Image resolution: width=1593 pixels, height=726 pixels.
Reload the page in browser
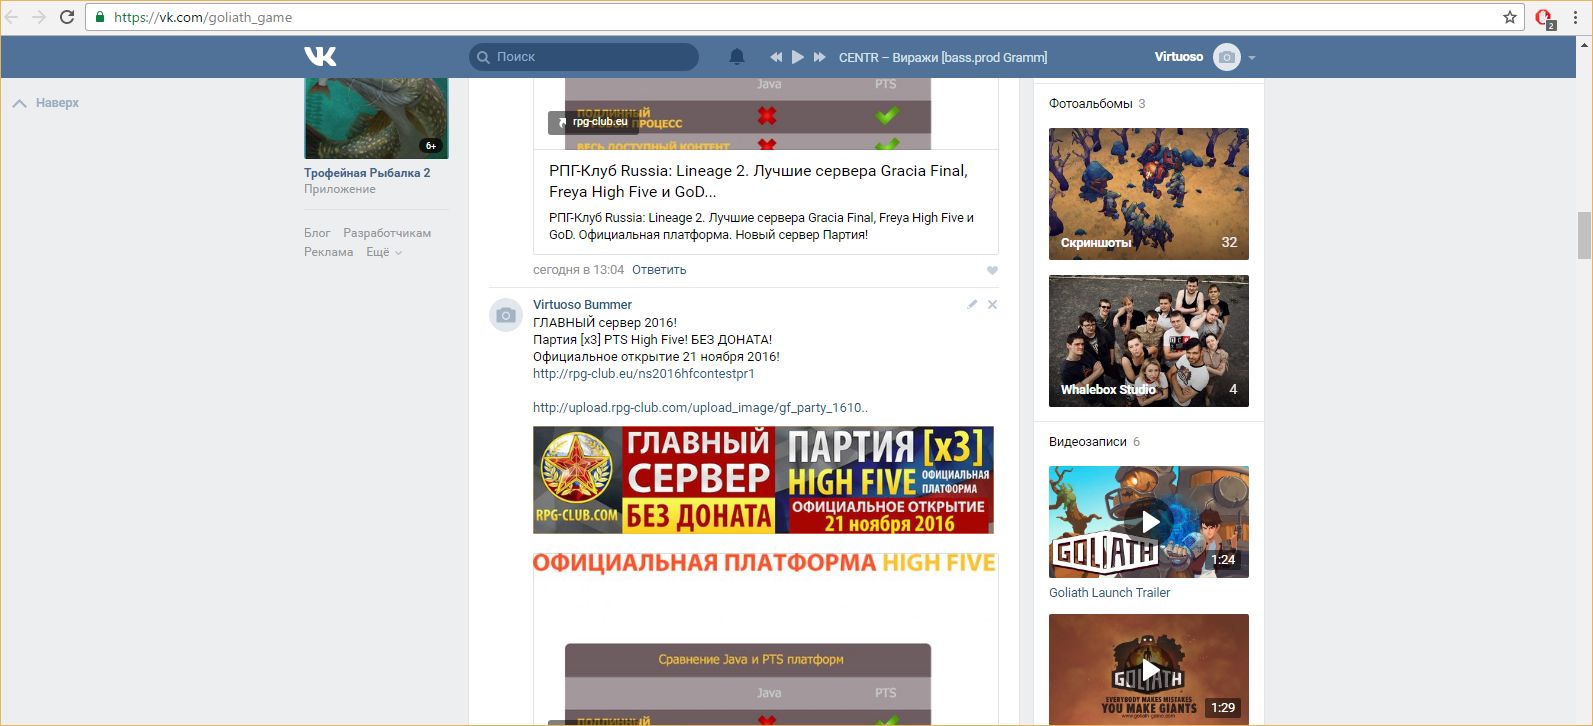tap(67, 17)
